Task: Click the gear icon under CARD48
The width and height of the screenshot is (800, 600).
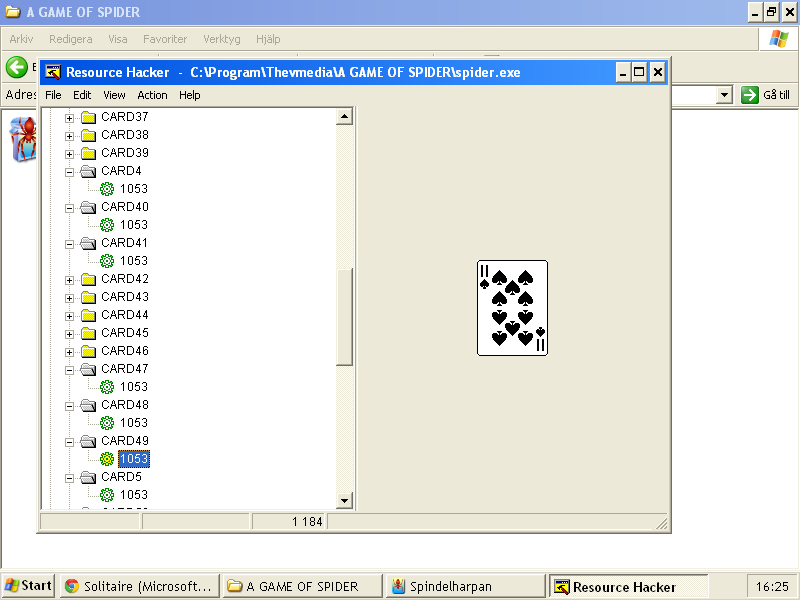Action: (107, 423)
